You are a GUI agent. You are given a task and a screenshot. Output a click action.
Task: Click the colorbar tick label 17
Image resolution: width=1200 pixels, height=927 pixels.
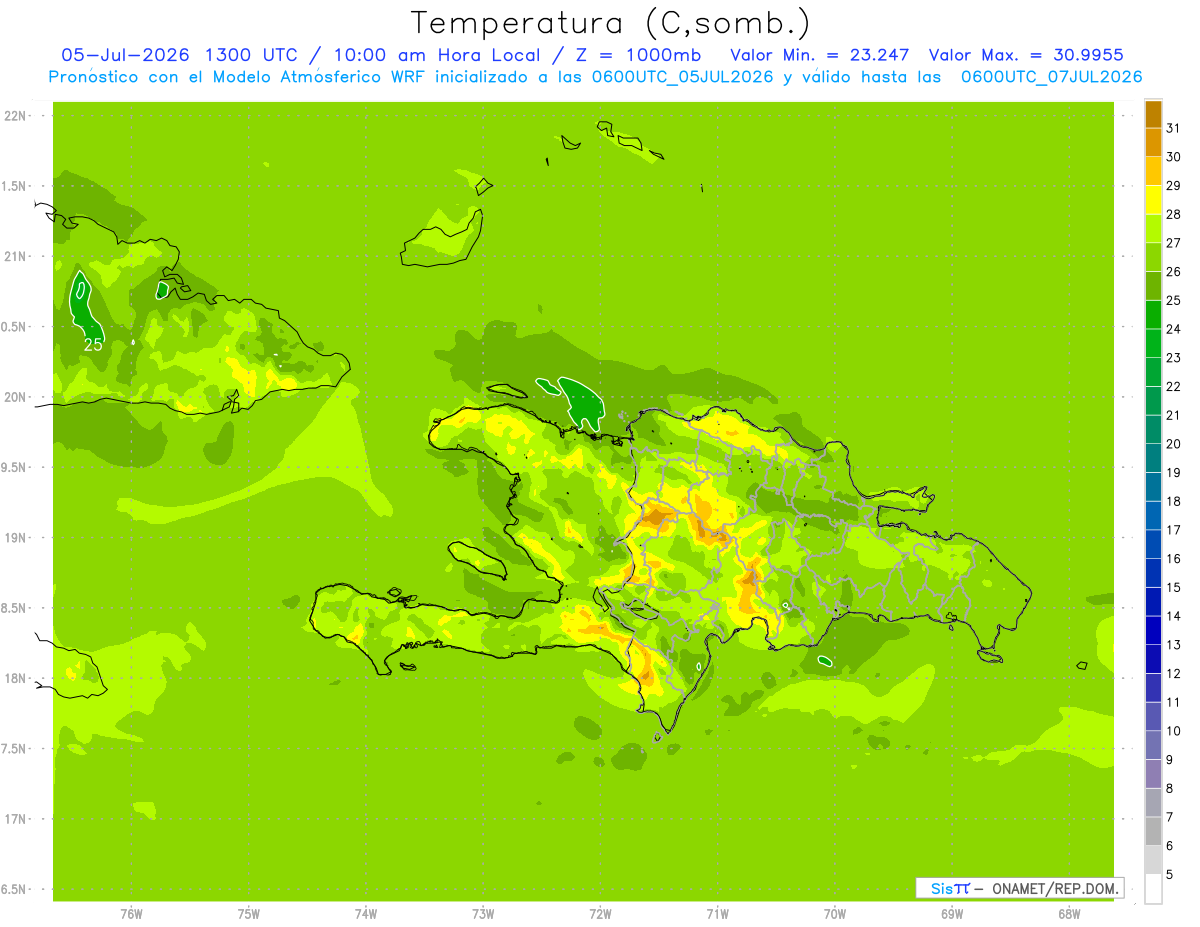pyautogui.click(x=1173, y=530)
